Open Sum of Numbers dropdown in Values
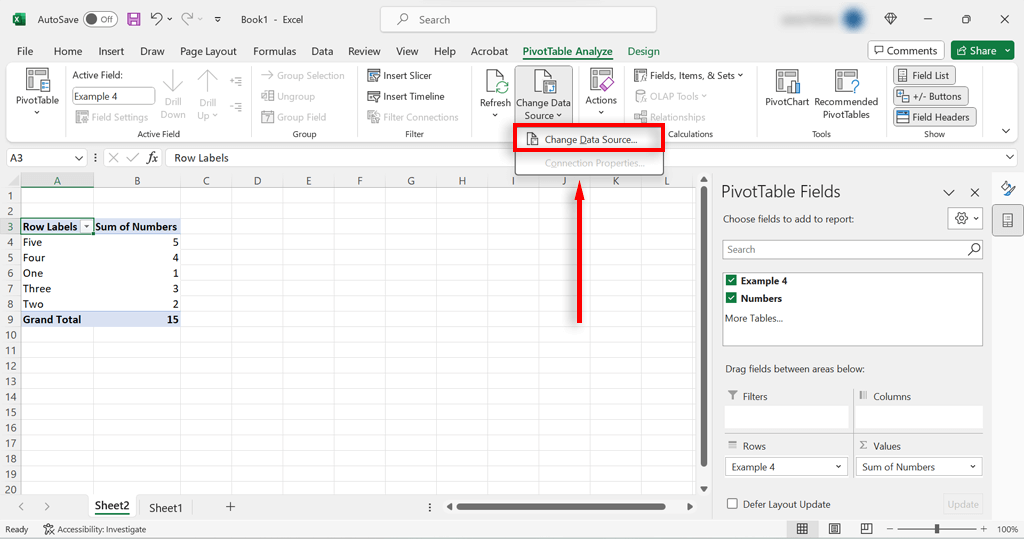This screenshot has height=539, width=1024. coord(972,466)
